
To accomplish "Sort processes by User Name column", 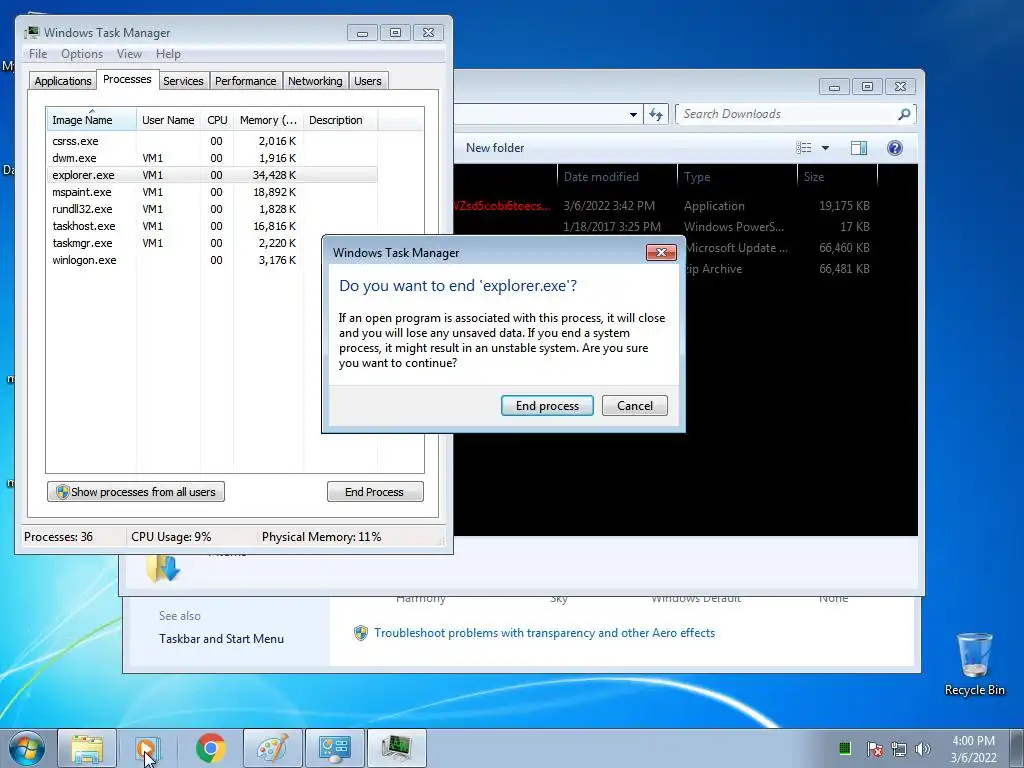I will click(168, 120).
